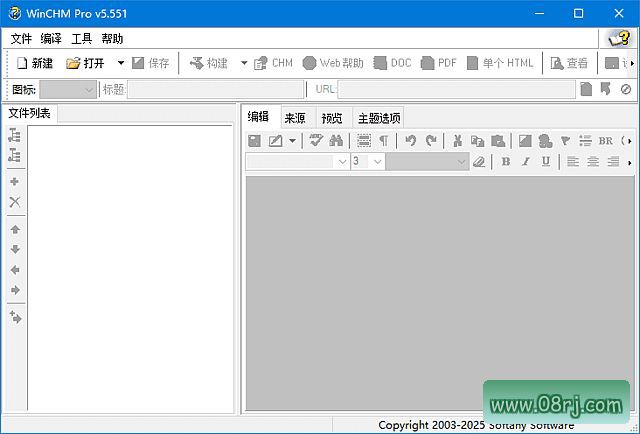Switch to the 来源 tab
Viewport: 640px width, 434px height.
coord(295,118)
